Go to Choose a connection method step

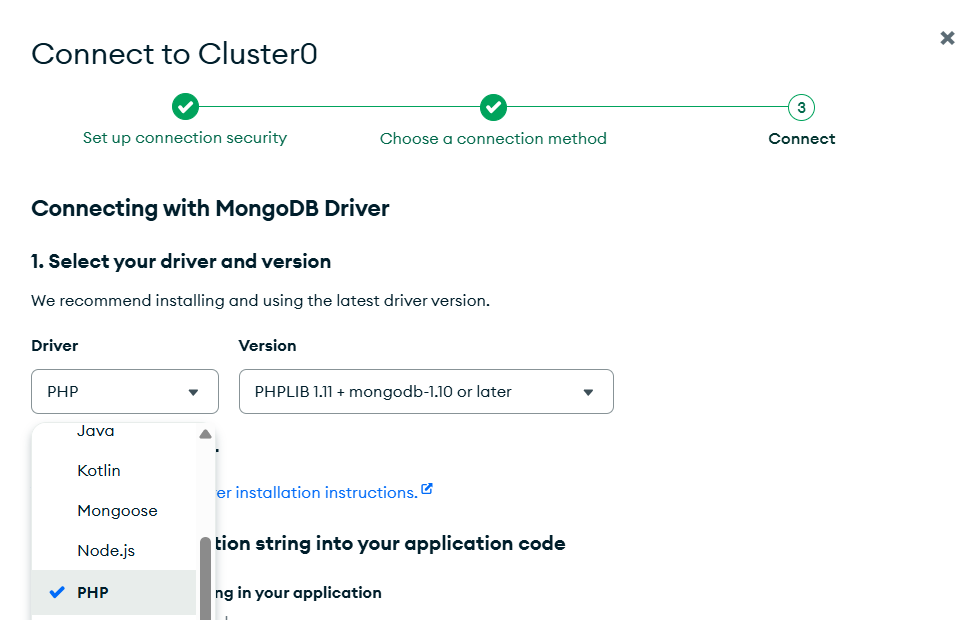coord(493,138)
